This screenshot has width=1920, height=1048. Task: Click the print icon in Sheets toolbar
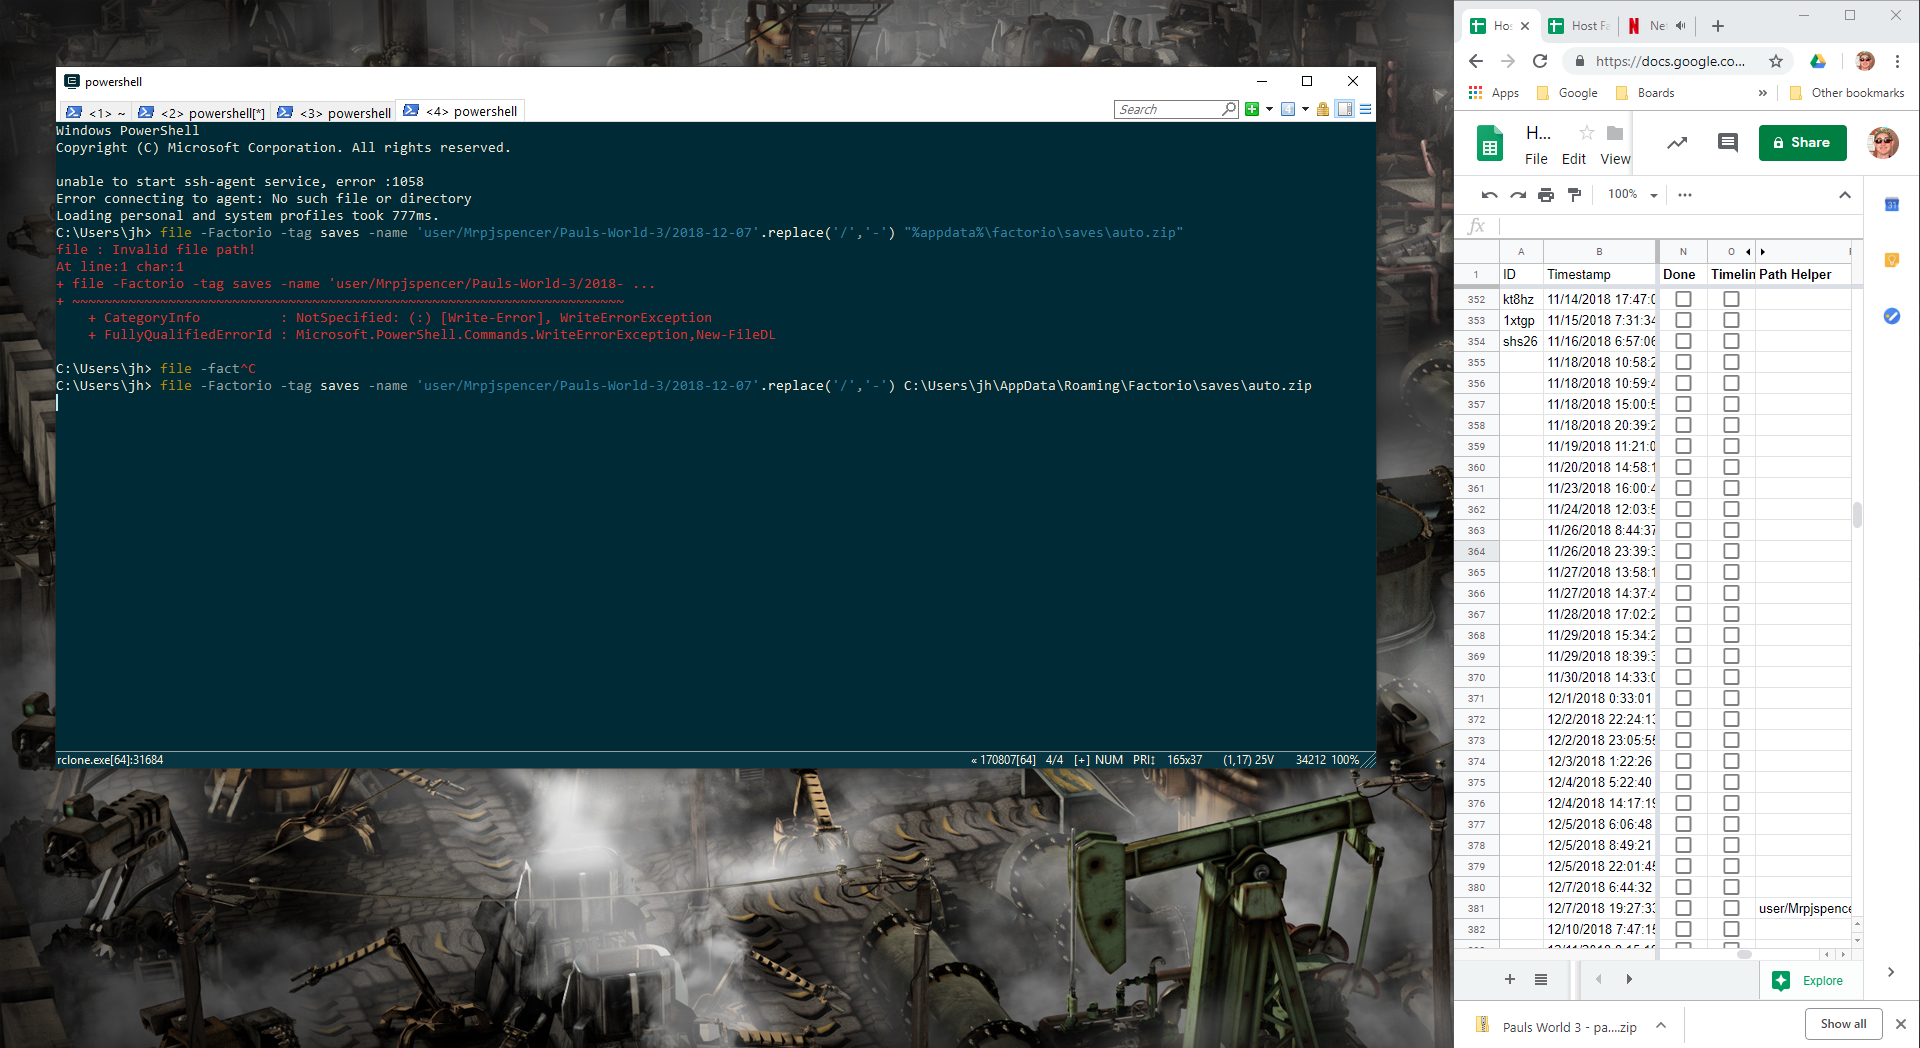point(1546,195)
